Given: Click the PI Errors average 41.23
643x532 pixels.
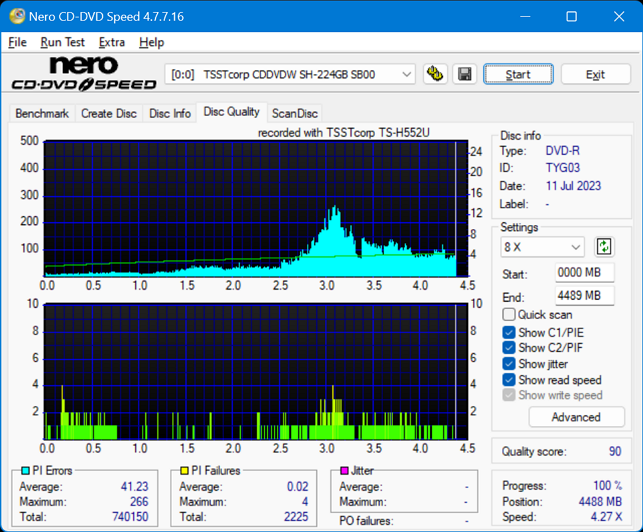Looking at the screenshot, I should tap(134, 486).
